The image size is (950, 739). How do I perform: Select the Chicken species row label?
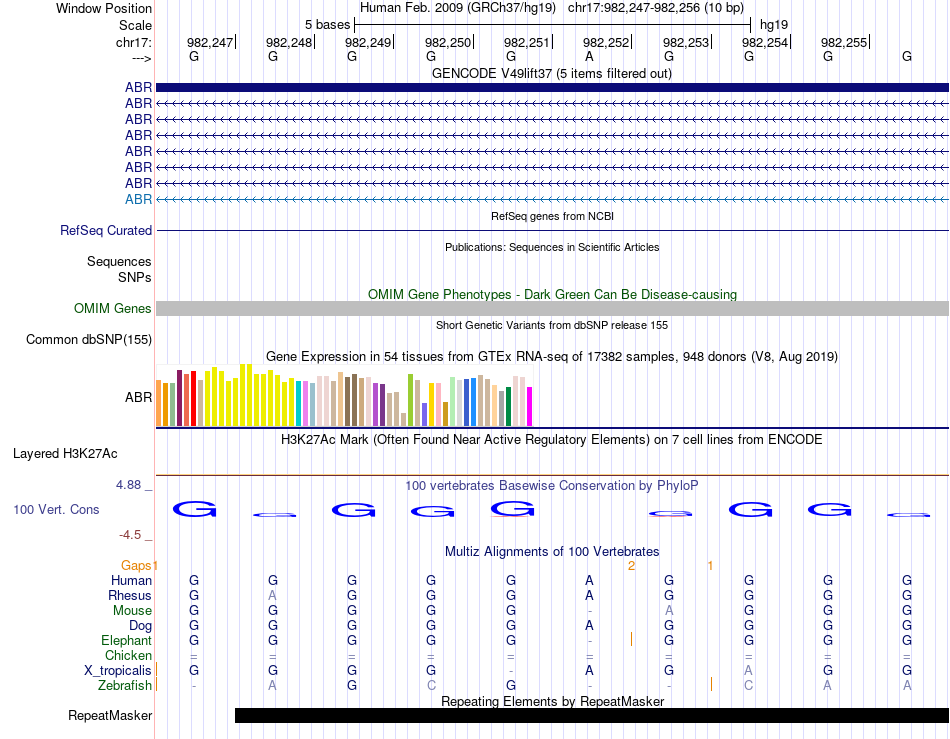(x=128, y=655)
